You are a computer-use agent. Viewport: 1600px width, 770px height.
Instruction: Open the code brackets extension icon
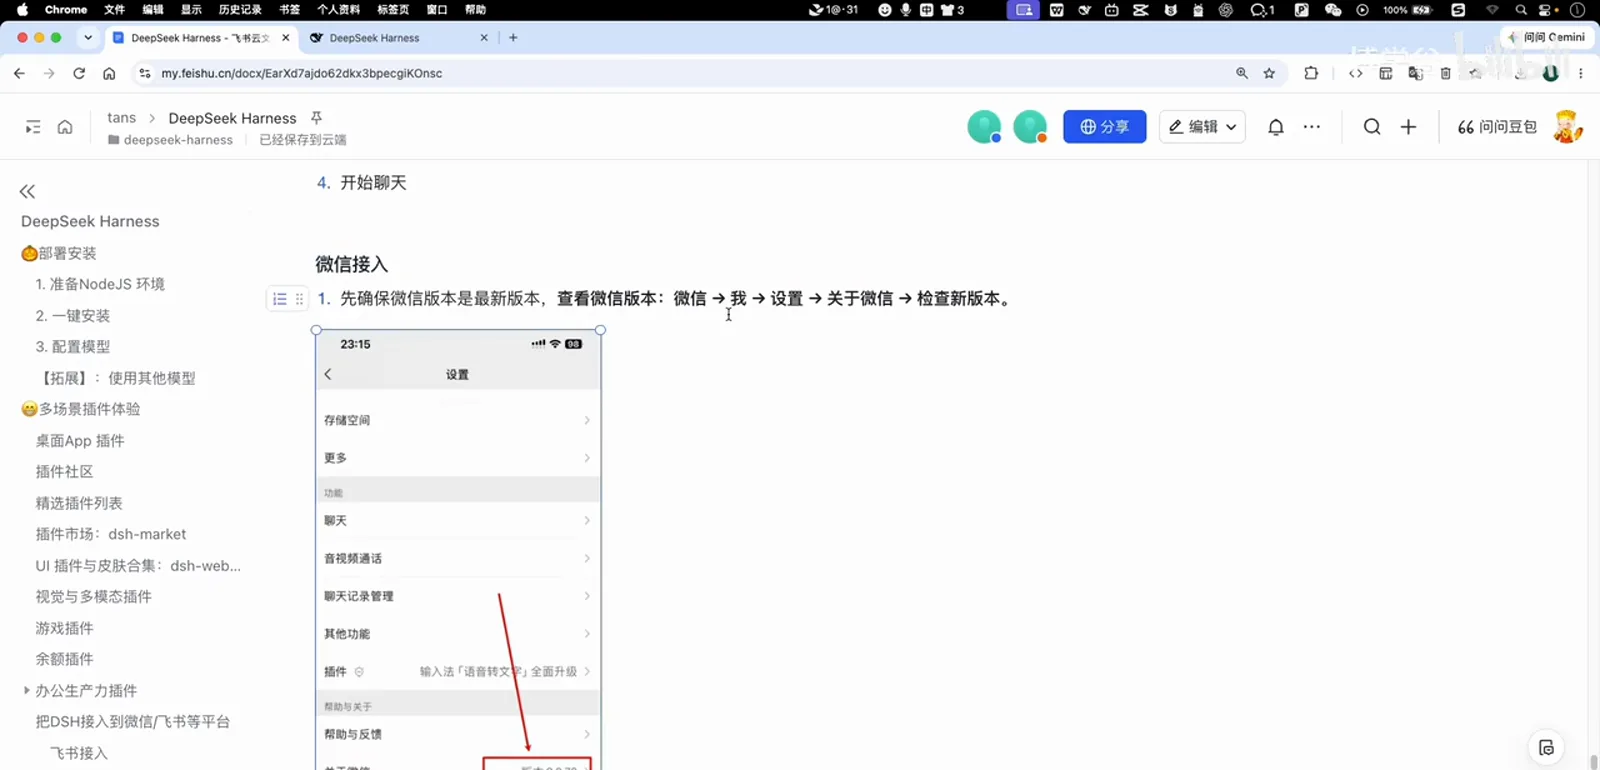[1356, 73]
